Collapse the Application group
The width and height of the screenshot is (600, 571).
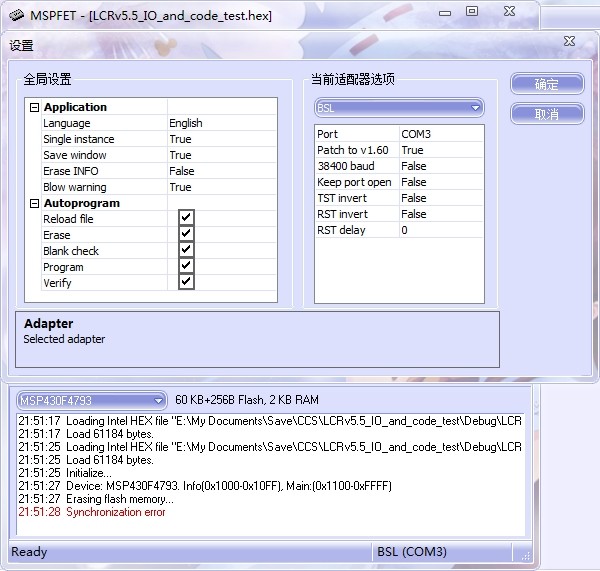(x=34, y=107)
